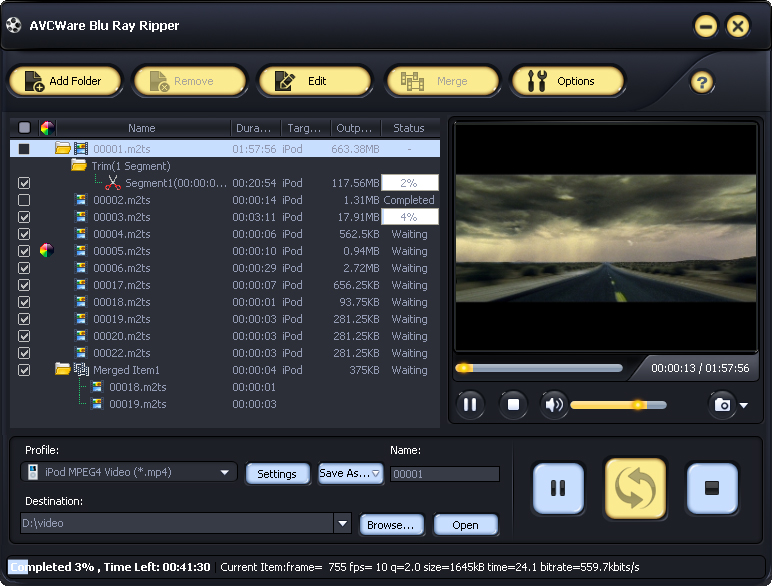Collapse the Merged Item1 folder
The image size is (772, 586).
click(x=63, y=369)
